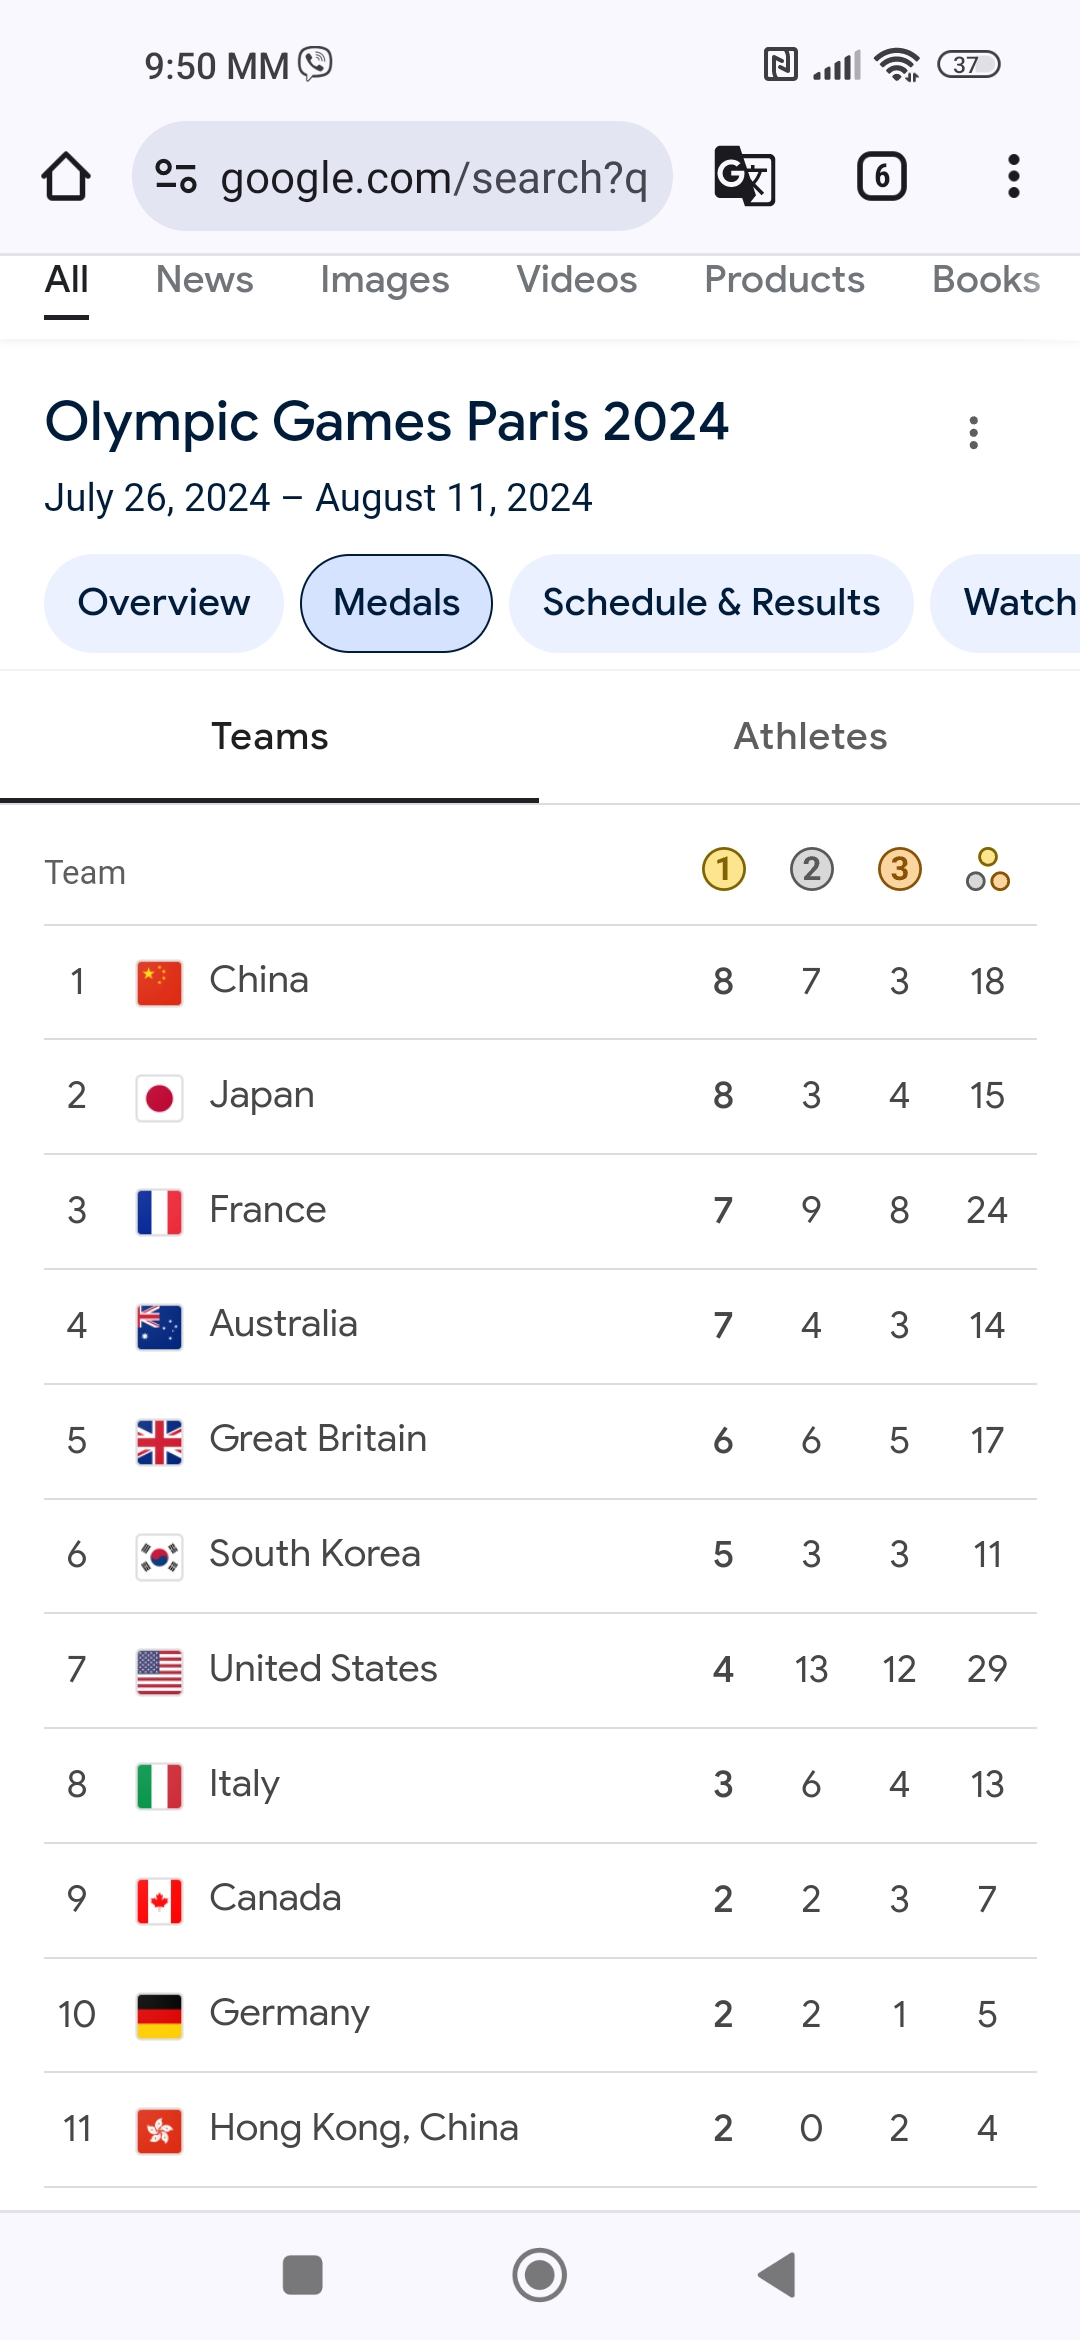Select the Overview chip
Image resolution: width=1080 pixels, height=2340 pixels.
coord(164,603)
